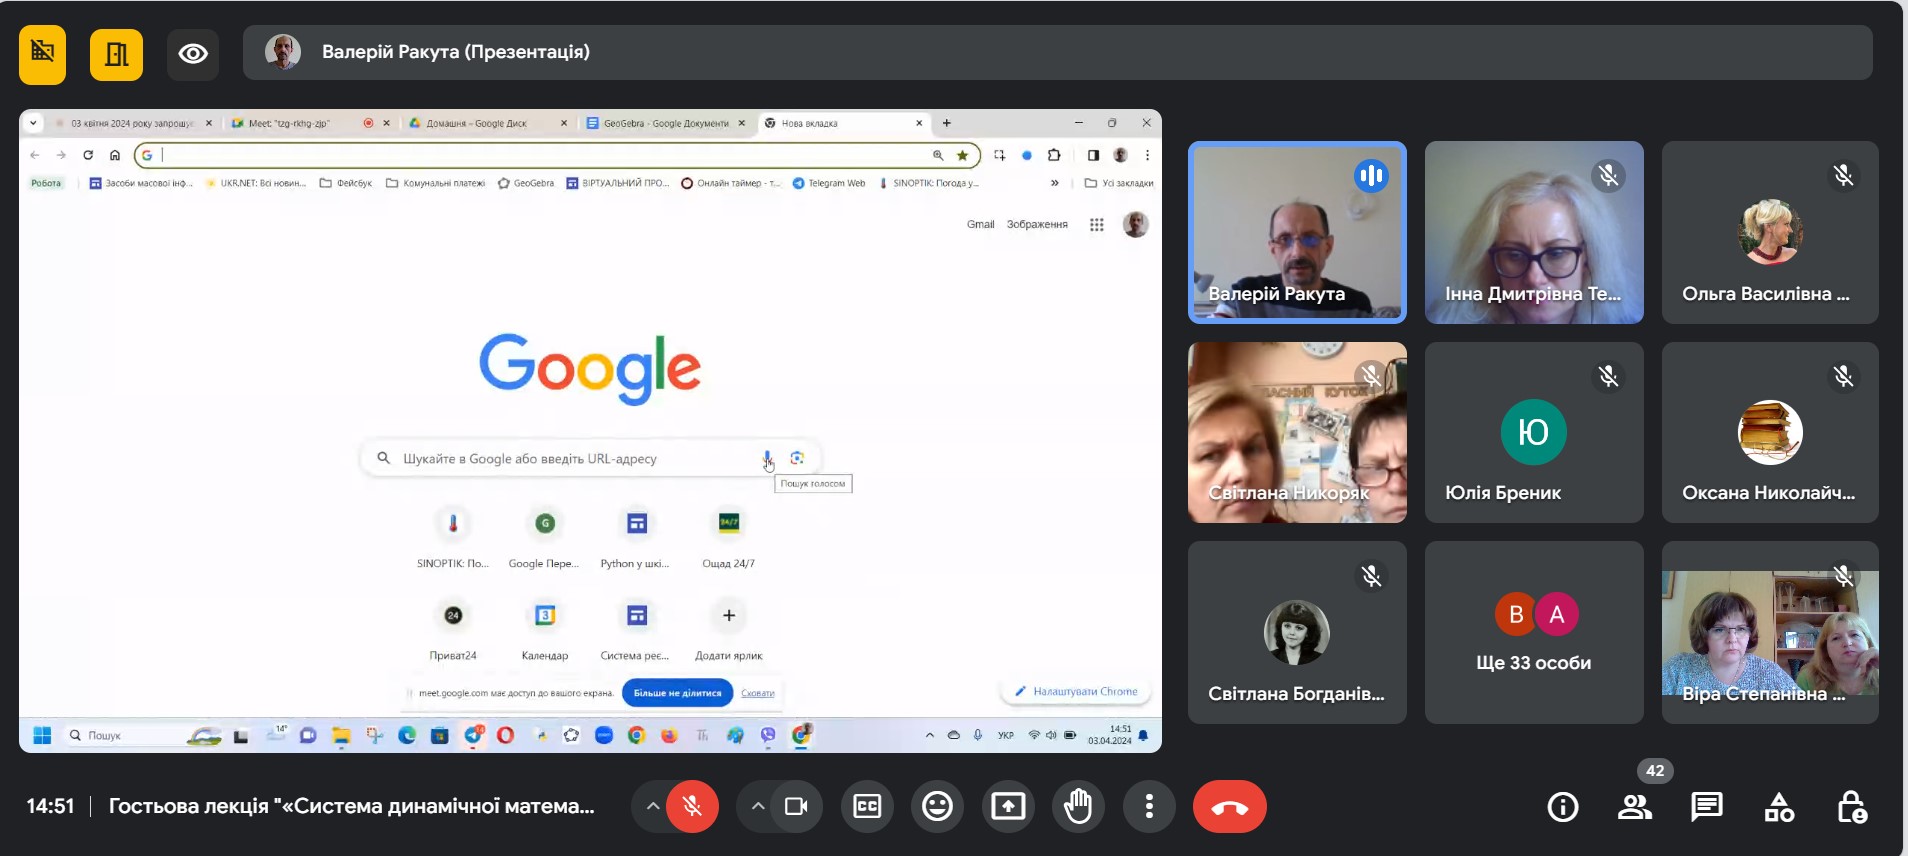Click Юлія Бреник's green avatar circle
This screenshot has width=1908, height=856.
coord(1533,432)
